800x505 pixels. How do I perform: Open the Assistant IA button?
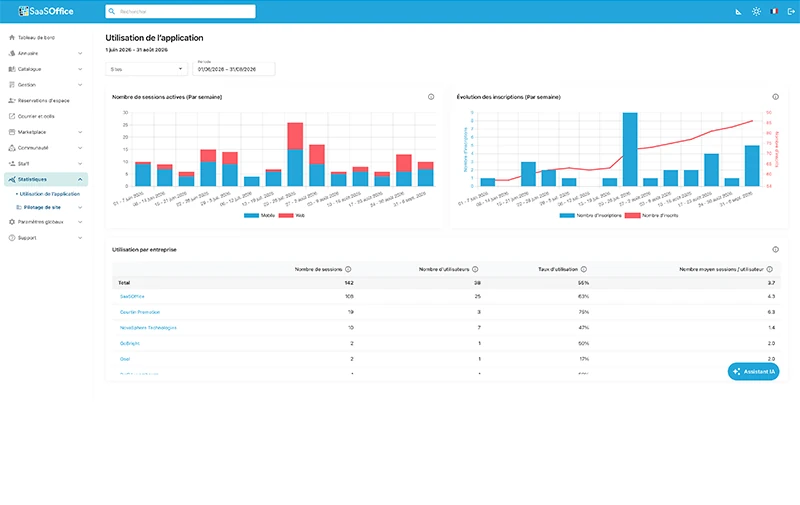754,371
